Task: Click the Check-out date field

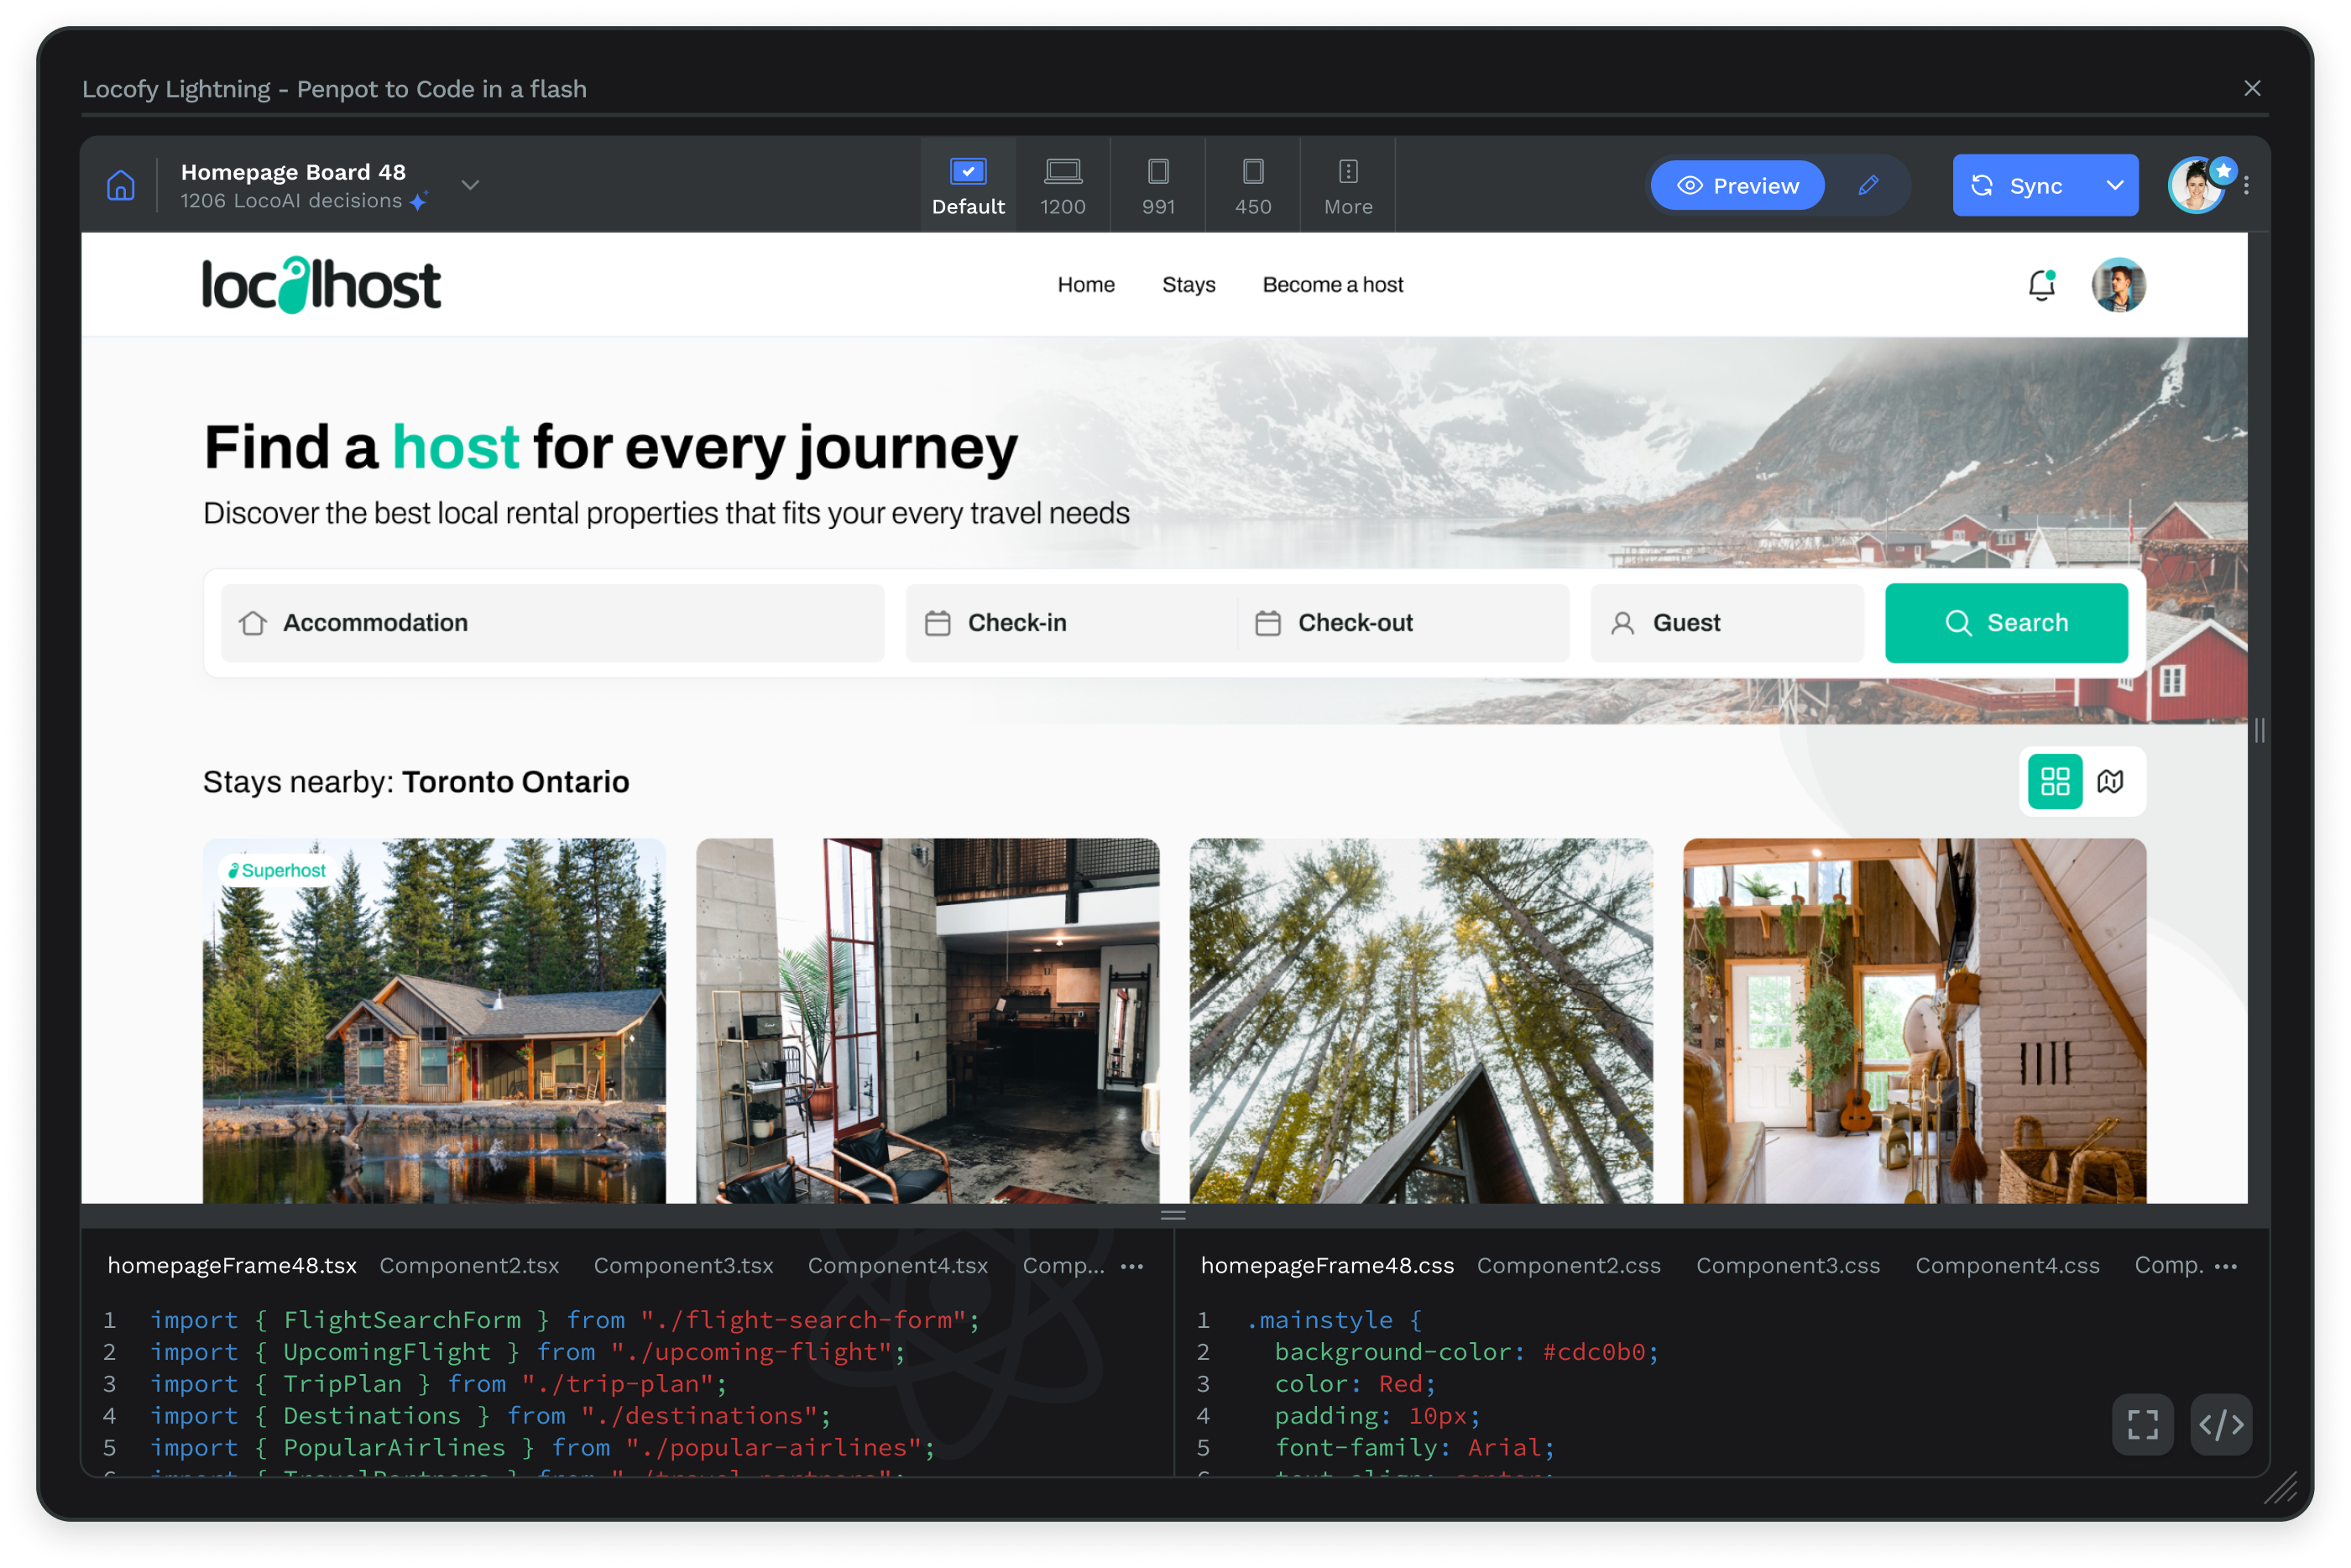Action: click(1404, 623)
